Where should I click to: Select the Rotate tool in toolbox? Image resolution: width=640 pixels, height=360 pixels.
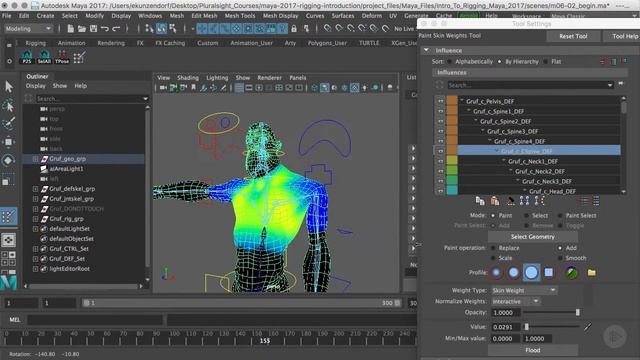point(9,160)
